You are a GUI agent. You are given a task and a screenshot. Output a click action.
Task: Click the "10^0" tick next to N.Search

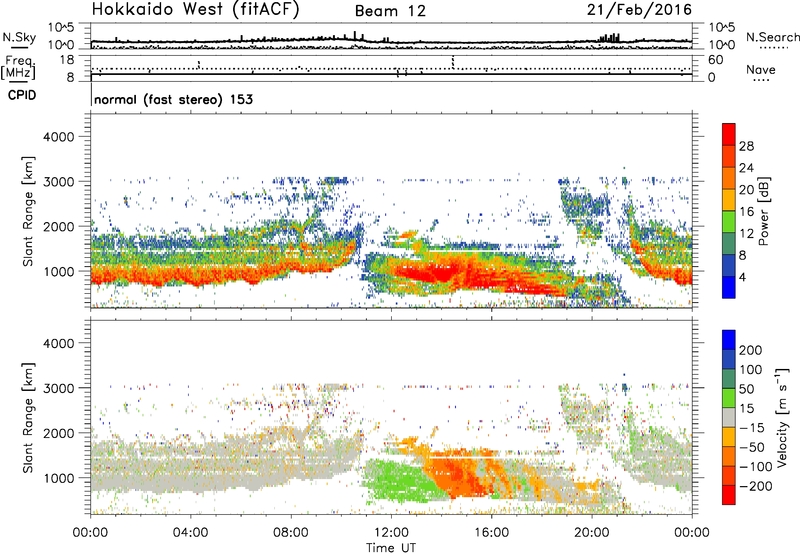click(x=722, y=45)
